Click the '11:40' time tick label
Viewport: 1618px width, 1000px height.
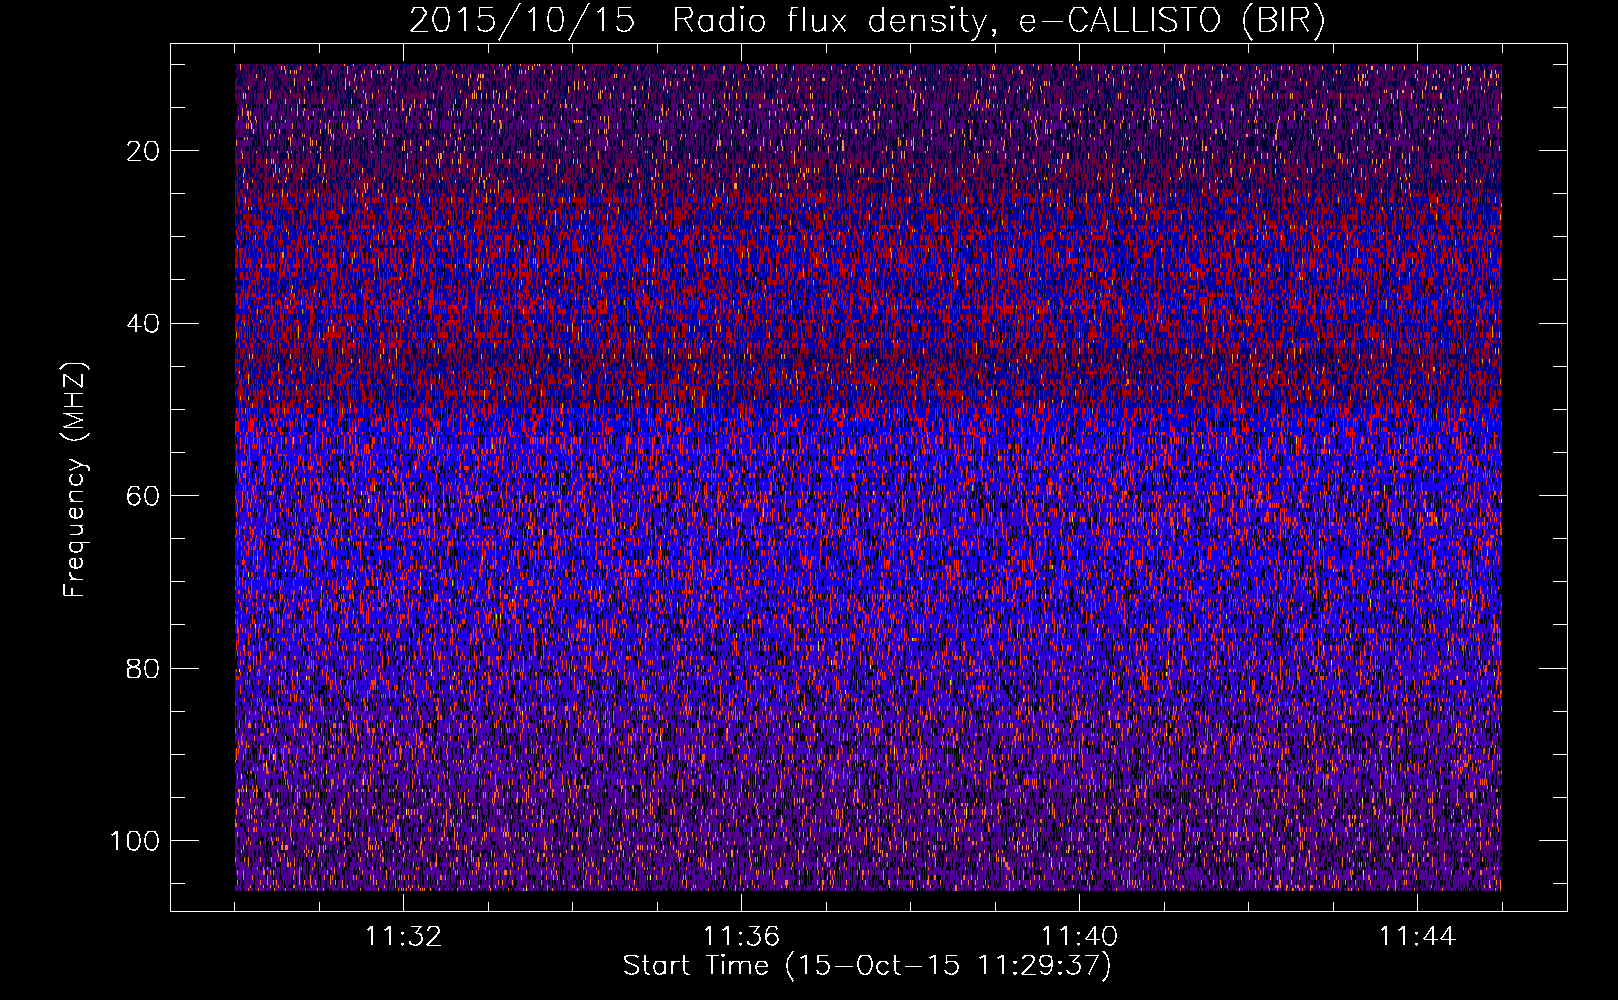(x=1079, y=937)
